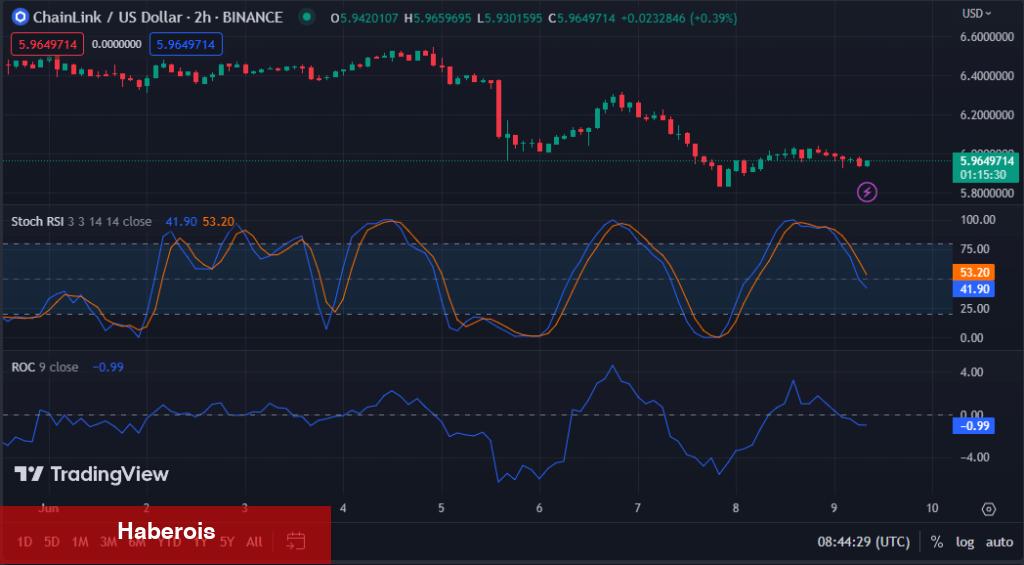The image size is (1024, 565).
Task: Select the All time range
Action: (254, 541)
